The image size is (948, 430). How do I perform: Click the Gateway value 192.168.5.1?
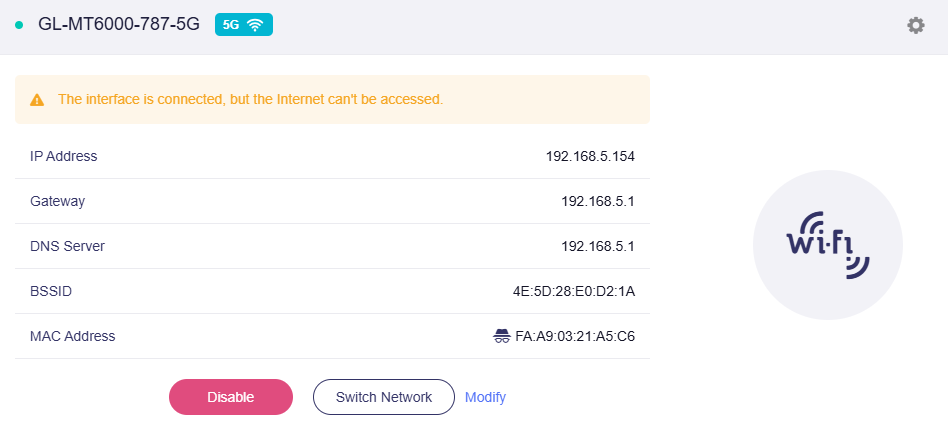(x=598, y=201)
